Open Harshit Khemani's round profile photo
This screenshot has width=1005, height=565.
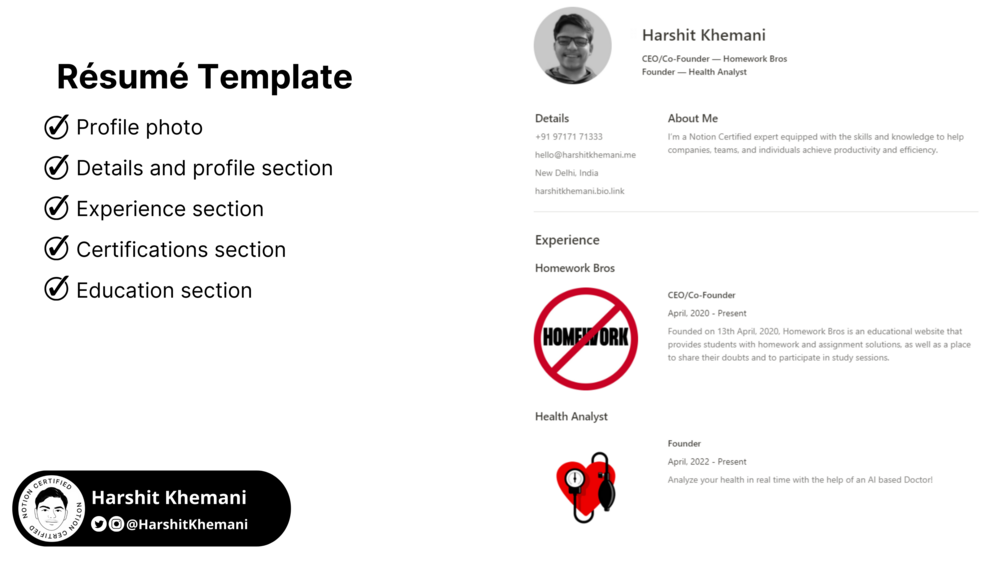coord(573,46)
